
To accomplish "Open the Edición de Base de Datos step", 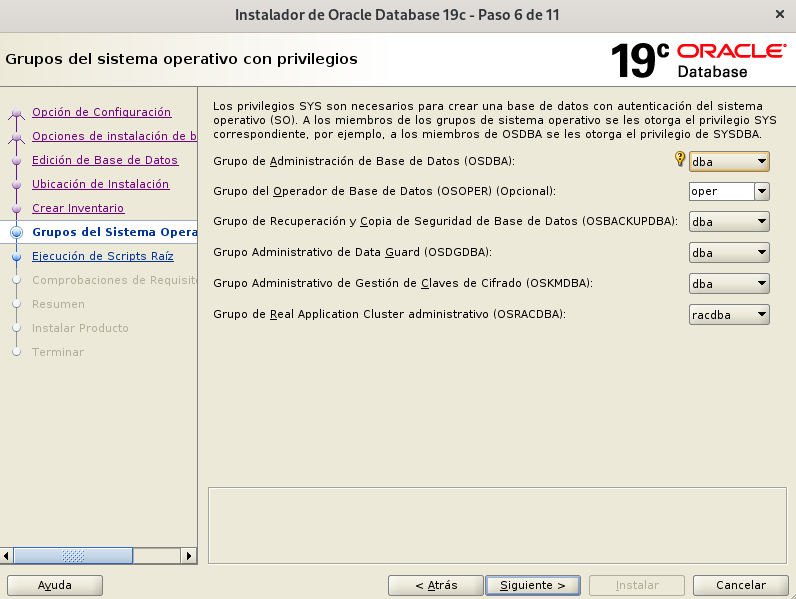I will [x=105, y=160].
